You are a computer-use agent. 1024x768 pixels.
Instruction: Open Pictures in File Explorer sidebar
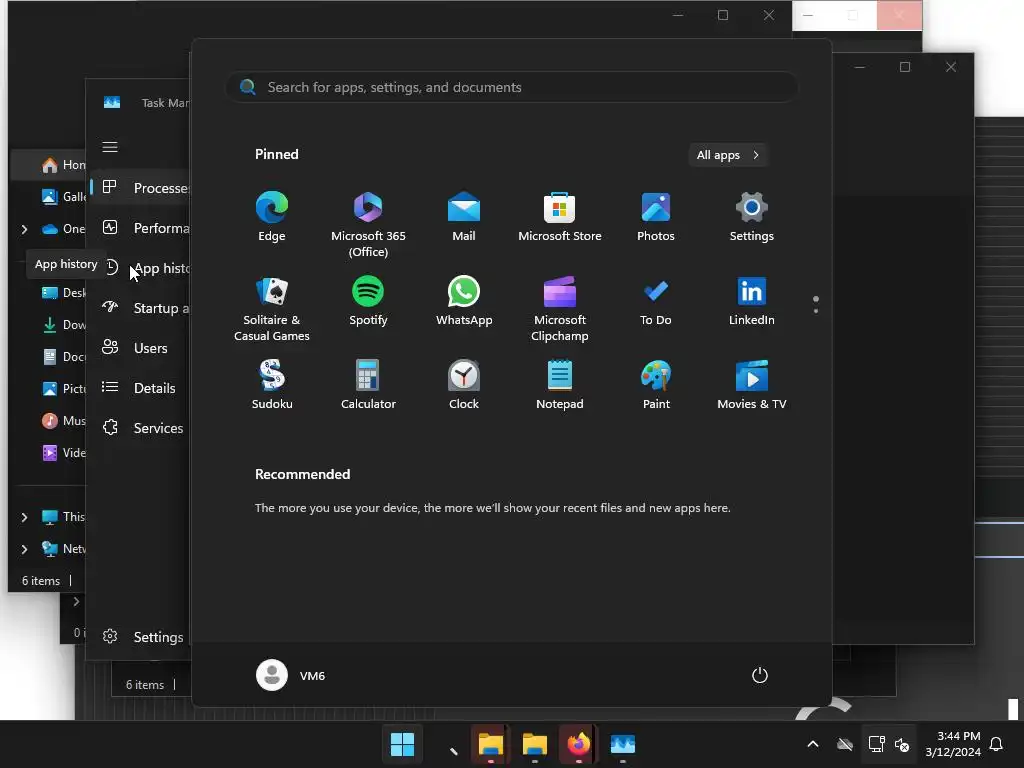(x=63, y=389)
